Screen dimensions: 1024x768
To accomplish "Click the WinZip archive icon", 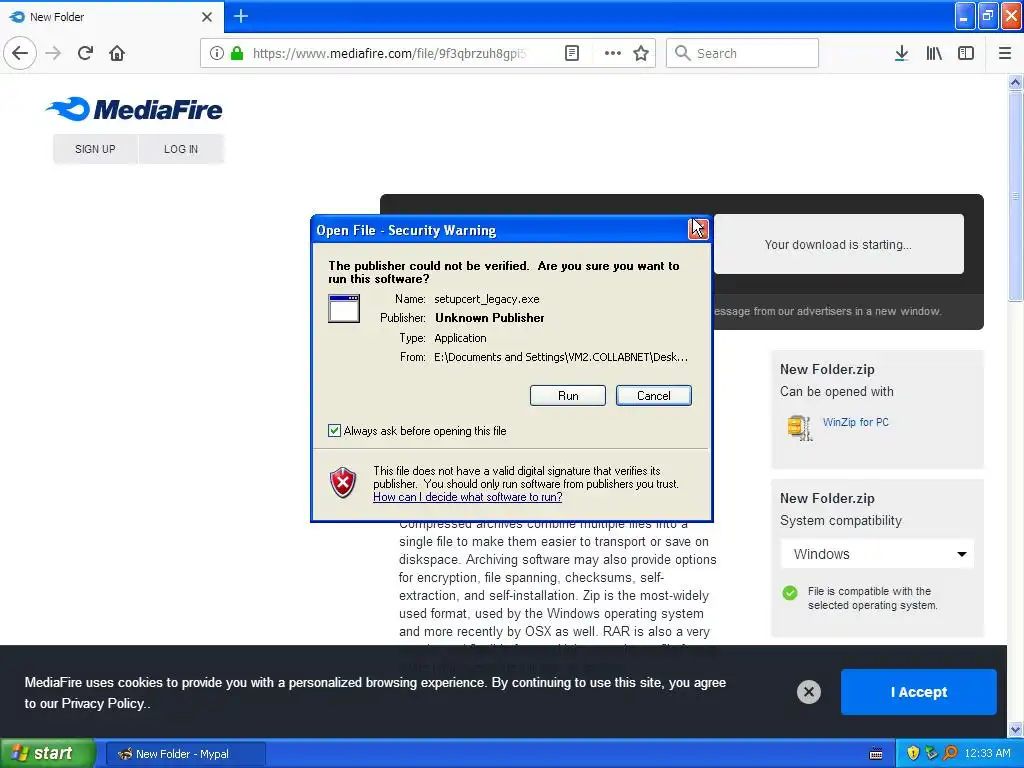I will [799, 428].
